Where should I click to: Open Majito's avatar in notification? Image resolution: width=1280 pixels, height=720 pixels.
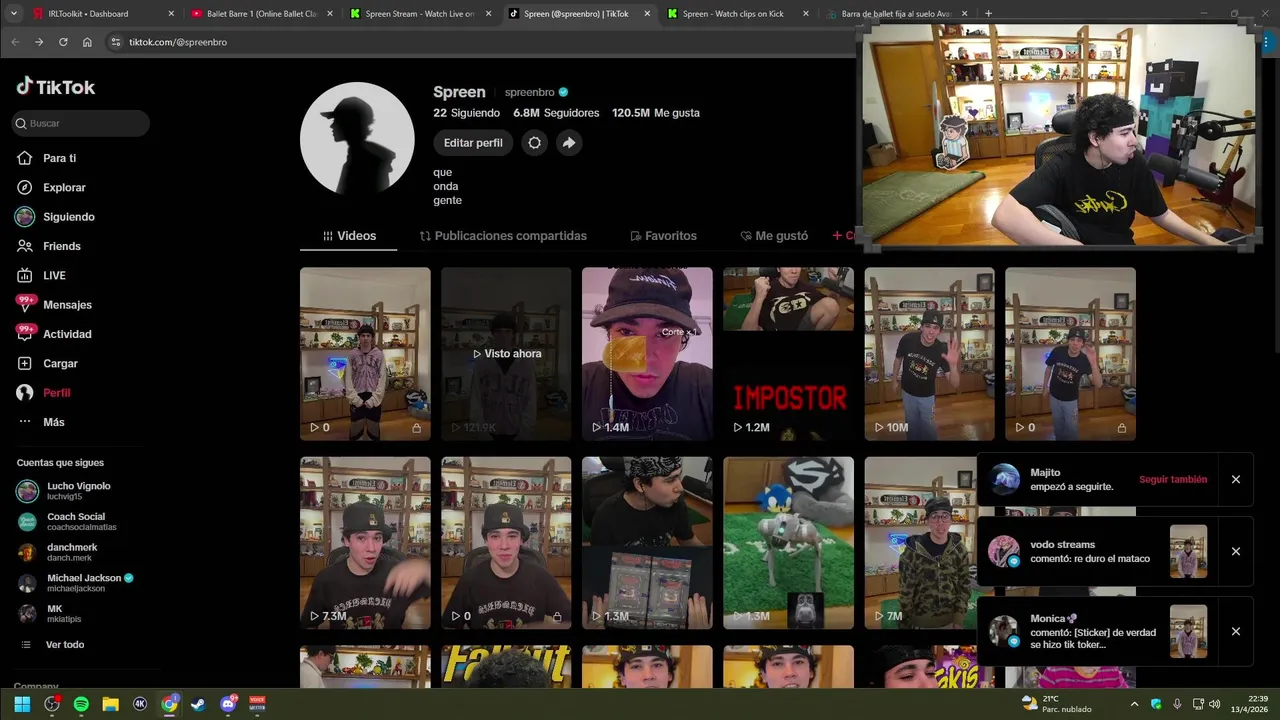coord(1005,480)
